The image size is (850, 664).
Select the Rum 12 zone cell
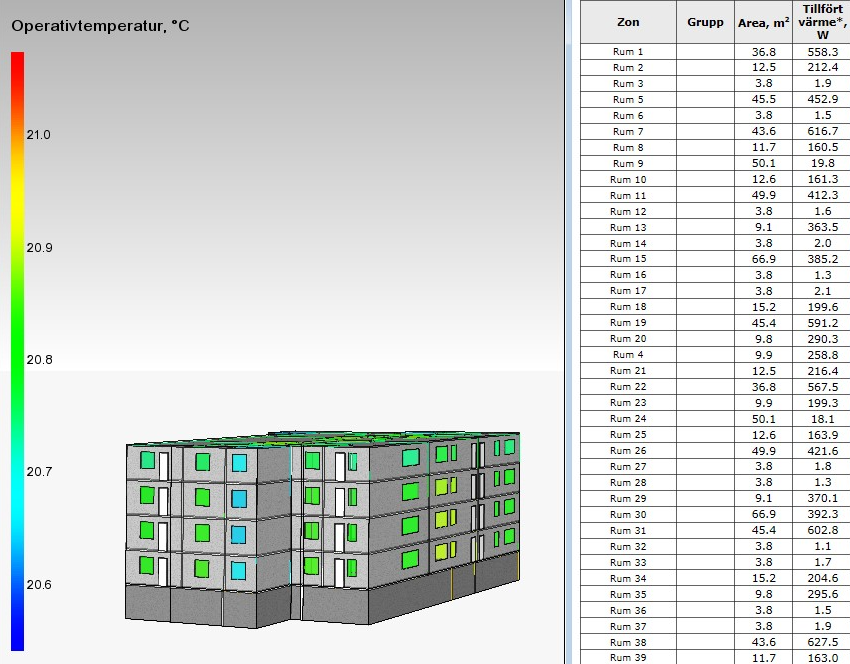628,211
